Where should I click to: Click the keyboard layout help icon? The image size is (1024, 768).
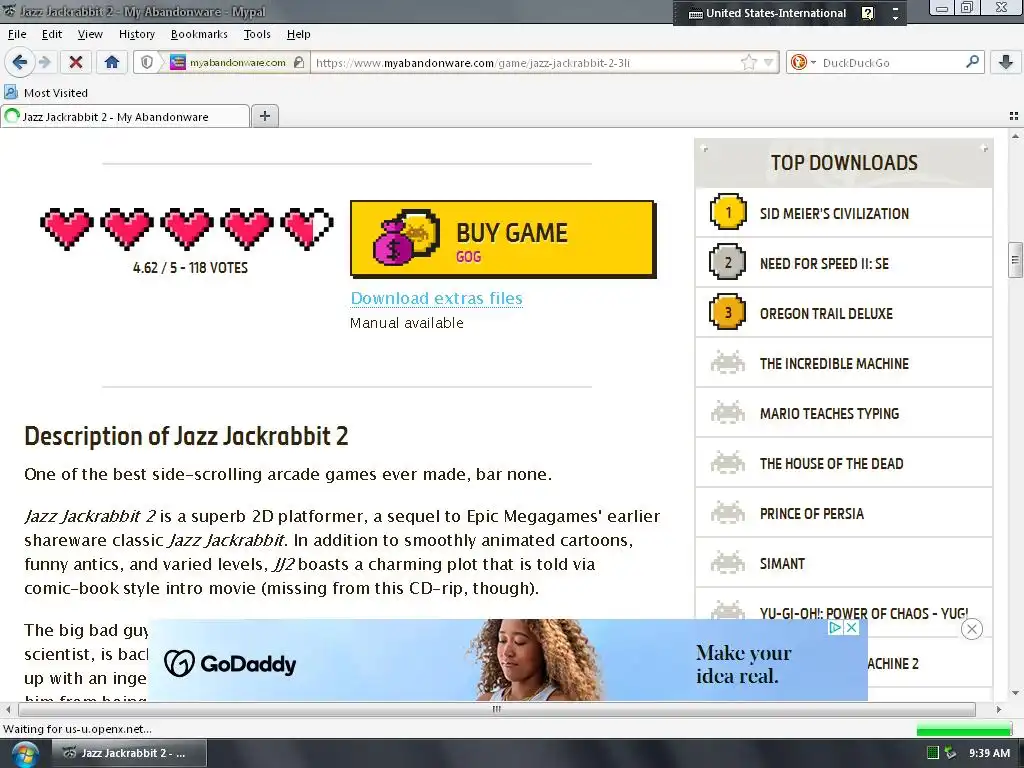click(x=867, y=13)
